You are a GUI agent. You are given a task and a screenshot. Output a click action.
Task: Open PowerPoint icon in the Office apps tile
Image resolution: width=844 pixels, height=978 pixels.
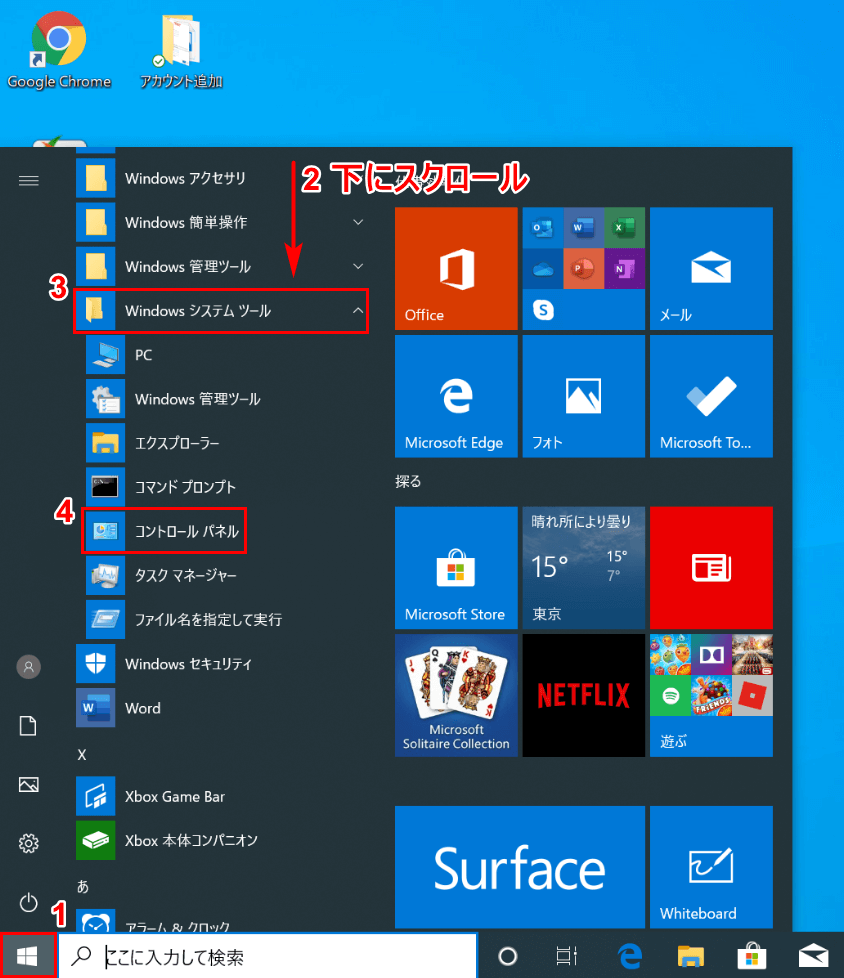[x=583, y=269]
